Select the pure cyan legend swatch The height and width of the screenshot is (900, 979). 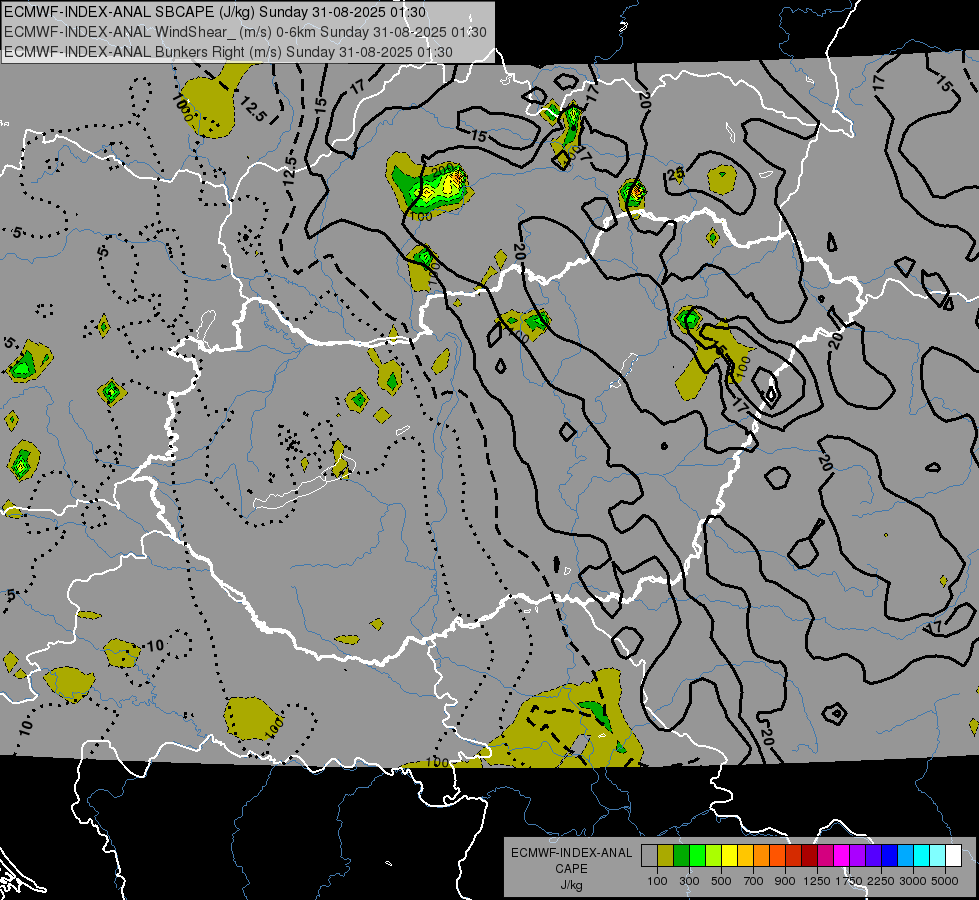point(922,855)
